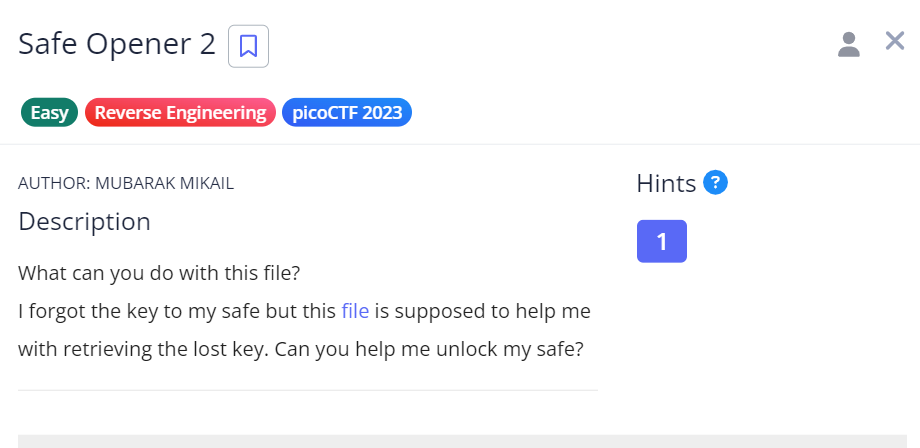The image size is (920, 448).
Task: Click the divider line below the description
Action: click(307, 390)
